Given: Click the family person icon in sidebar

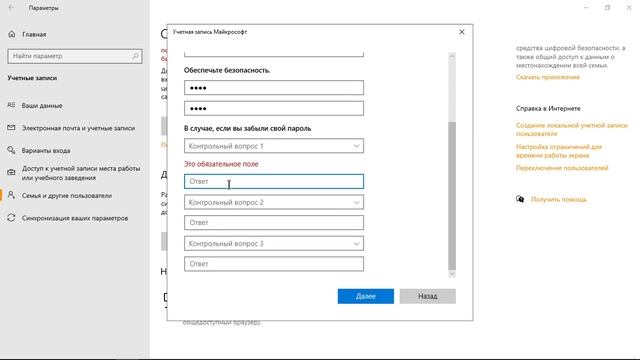Looking at the screenshot, I should pyautogui.click(x=11, y=195).
